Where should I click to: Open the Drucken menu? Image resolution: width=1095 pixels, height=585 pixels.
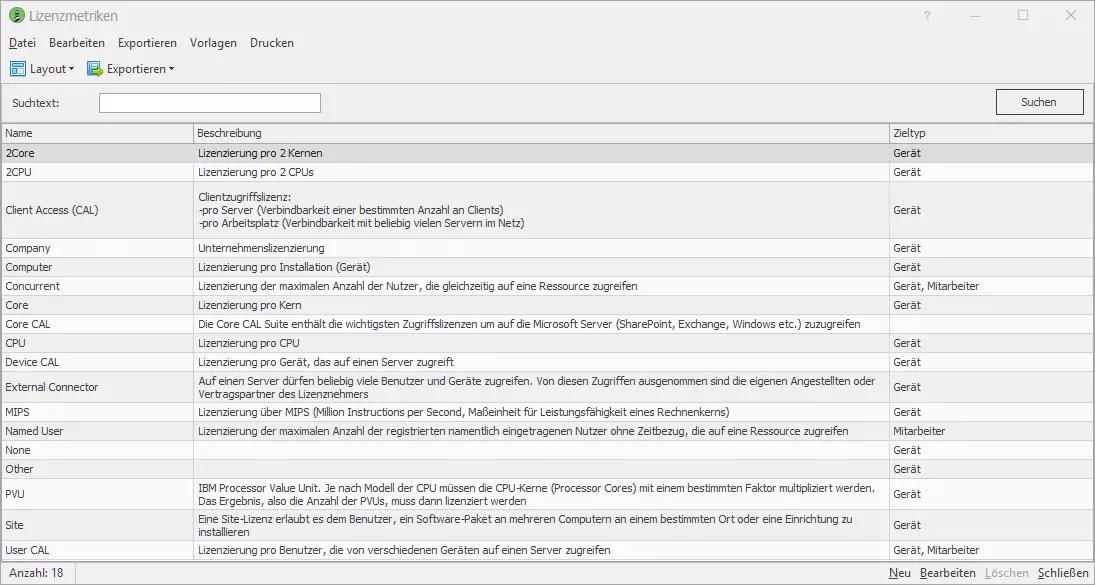pos(272,43)
